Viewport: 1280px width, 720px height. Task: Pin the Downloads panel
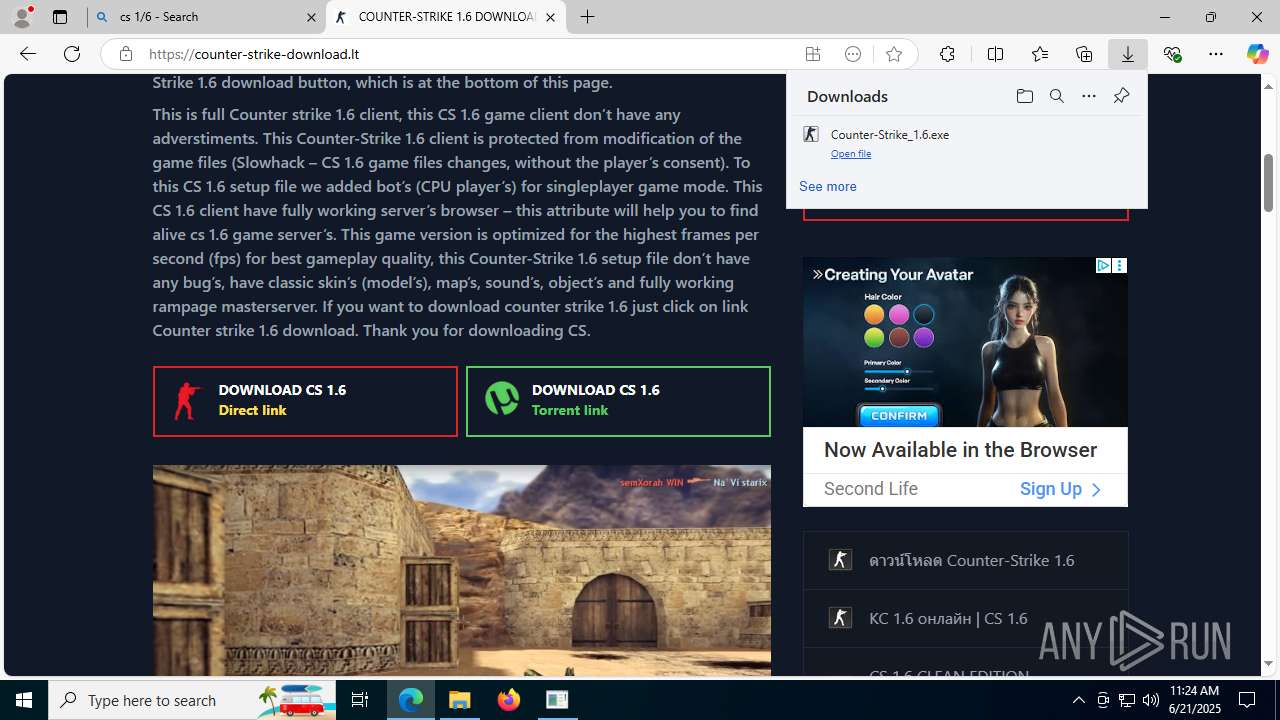(1121, 96)
